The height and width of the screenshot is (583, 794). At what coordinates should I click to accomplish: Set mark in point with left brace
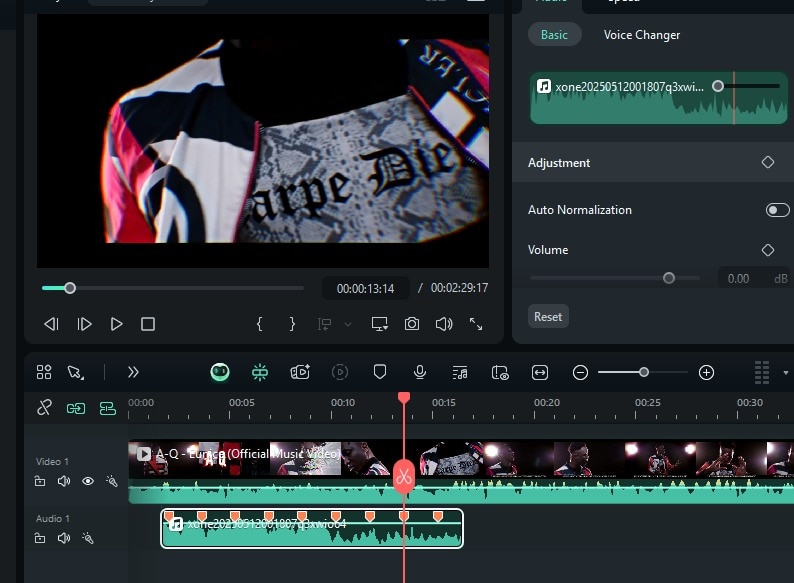(x=259, y=324)
